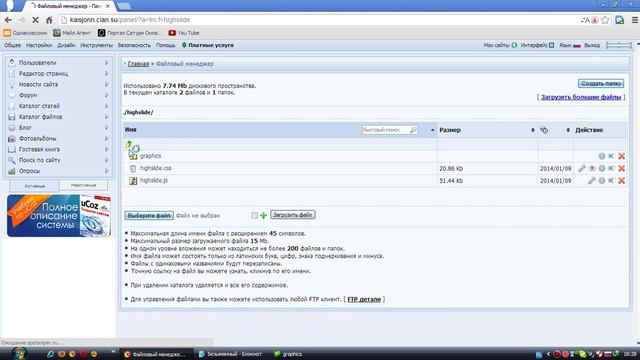Open the graphics folder
Screen dimensions: 640x360
pyautogui.click(x=151, y=156)
